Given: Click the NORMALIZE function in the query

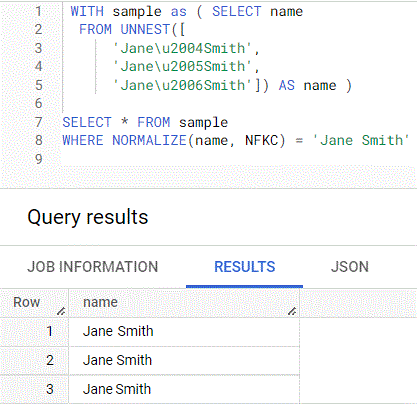Looking at the screenshot, I should [149, 140].
